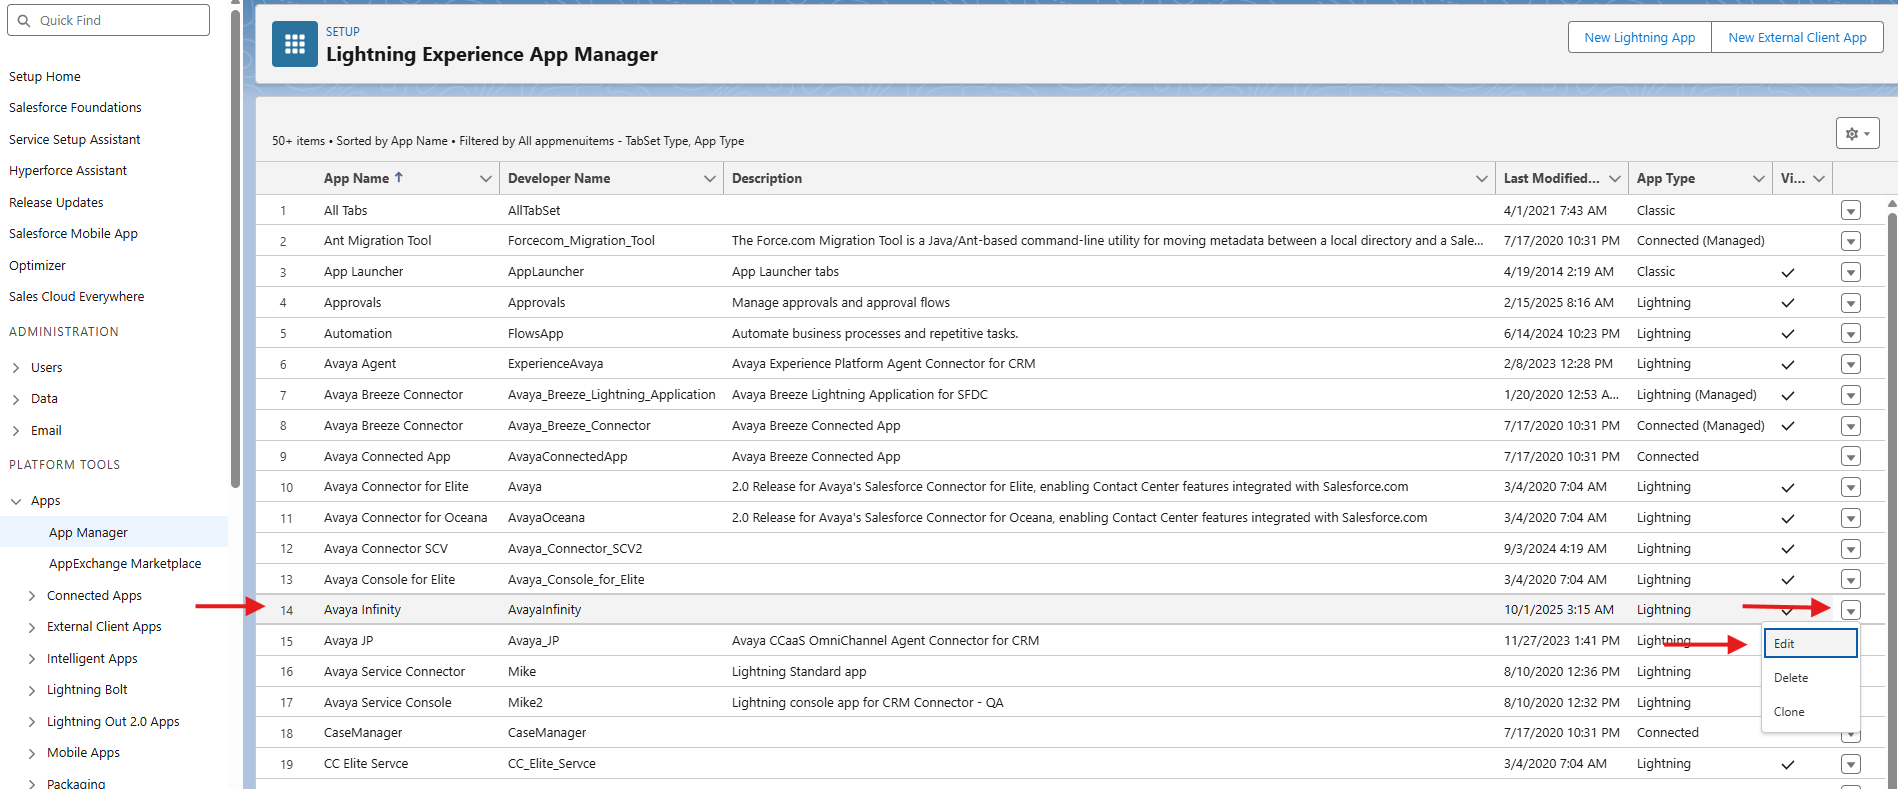Image resolution: width=1898 pixels, height=789 pixels.
Task: Sort the table by App Name header
Action: [x=363, y=178]
